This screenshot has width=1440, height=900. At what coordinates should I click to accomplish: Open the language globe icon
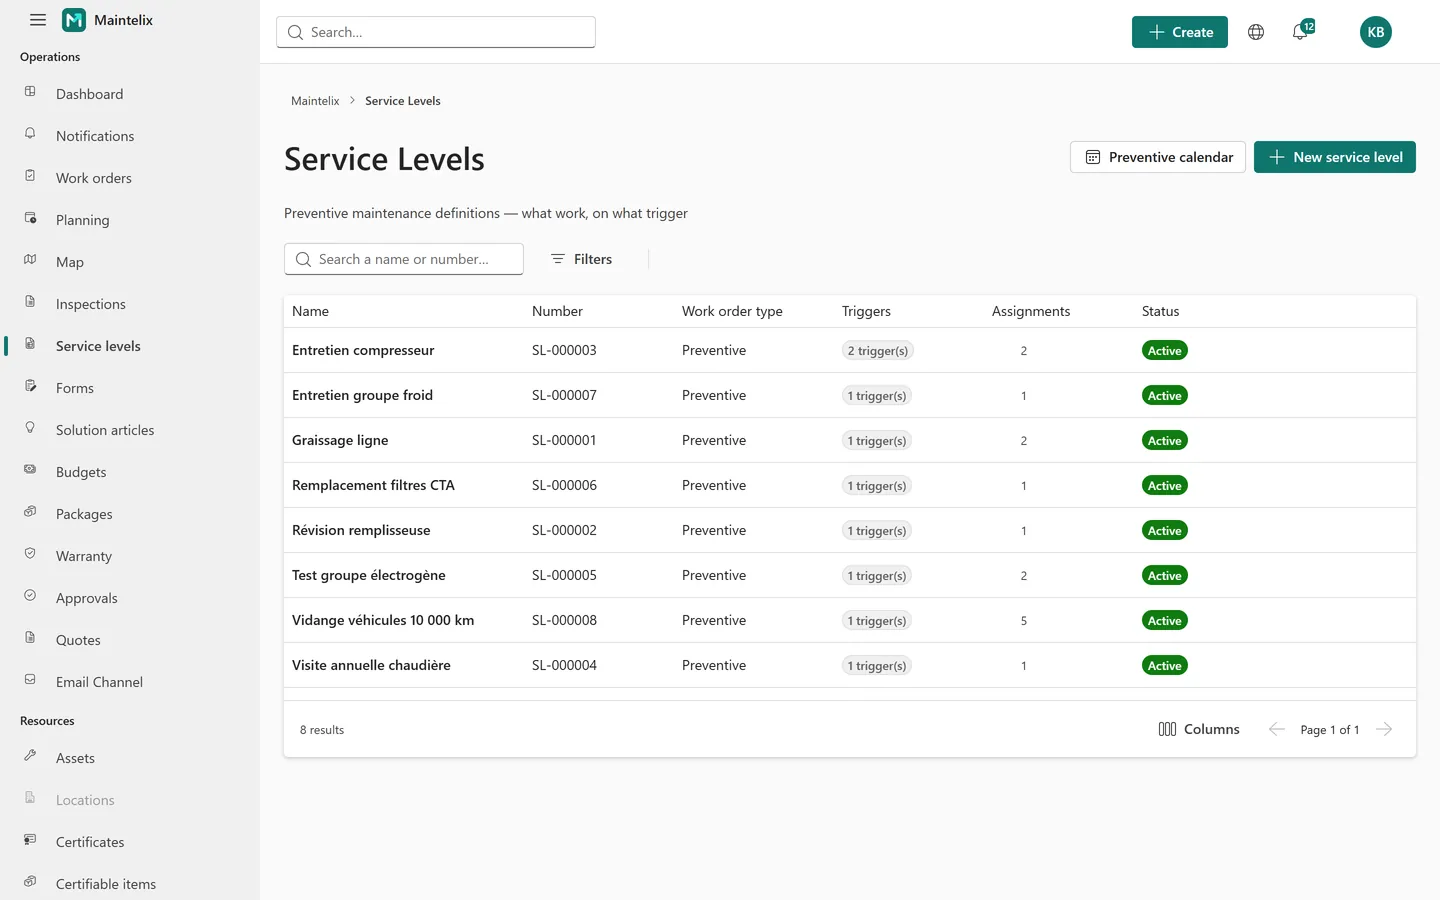pyautogui.click(x=1256, y=32)
